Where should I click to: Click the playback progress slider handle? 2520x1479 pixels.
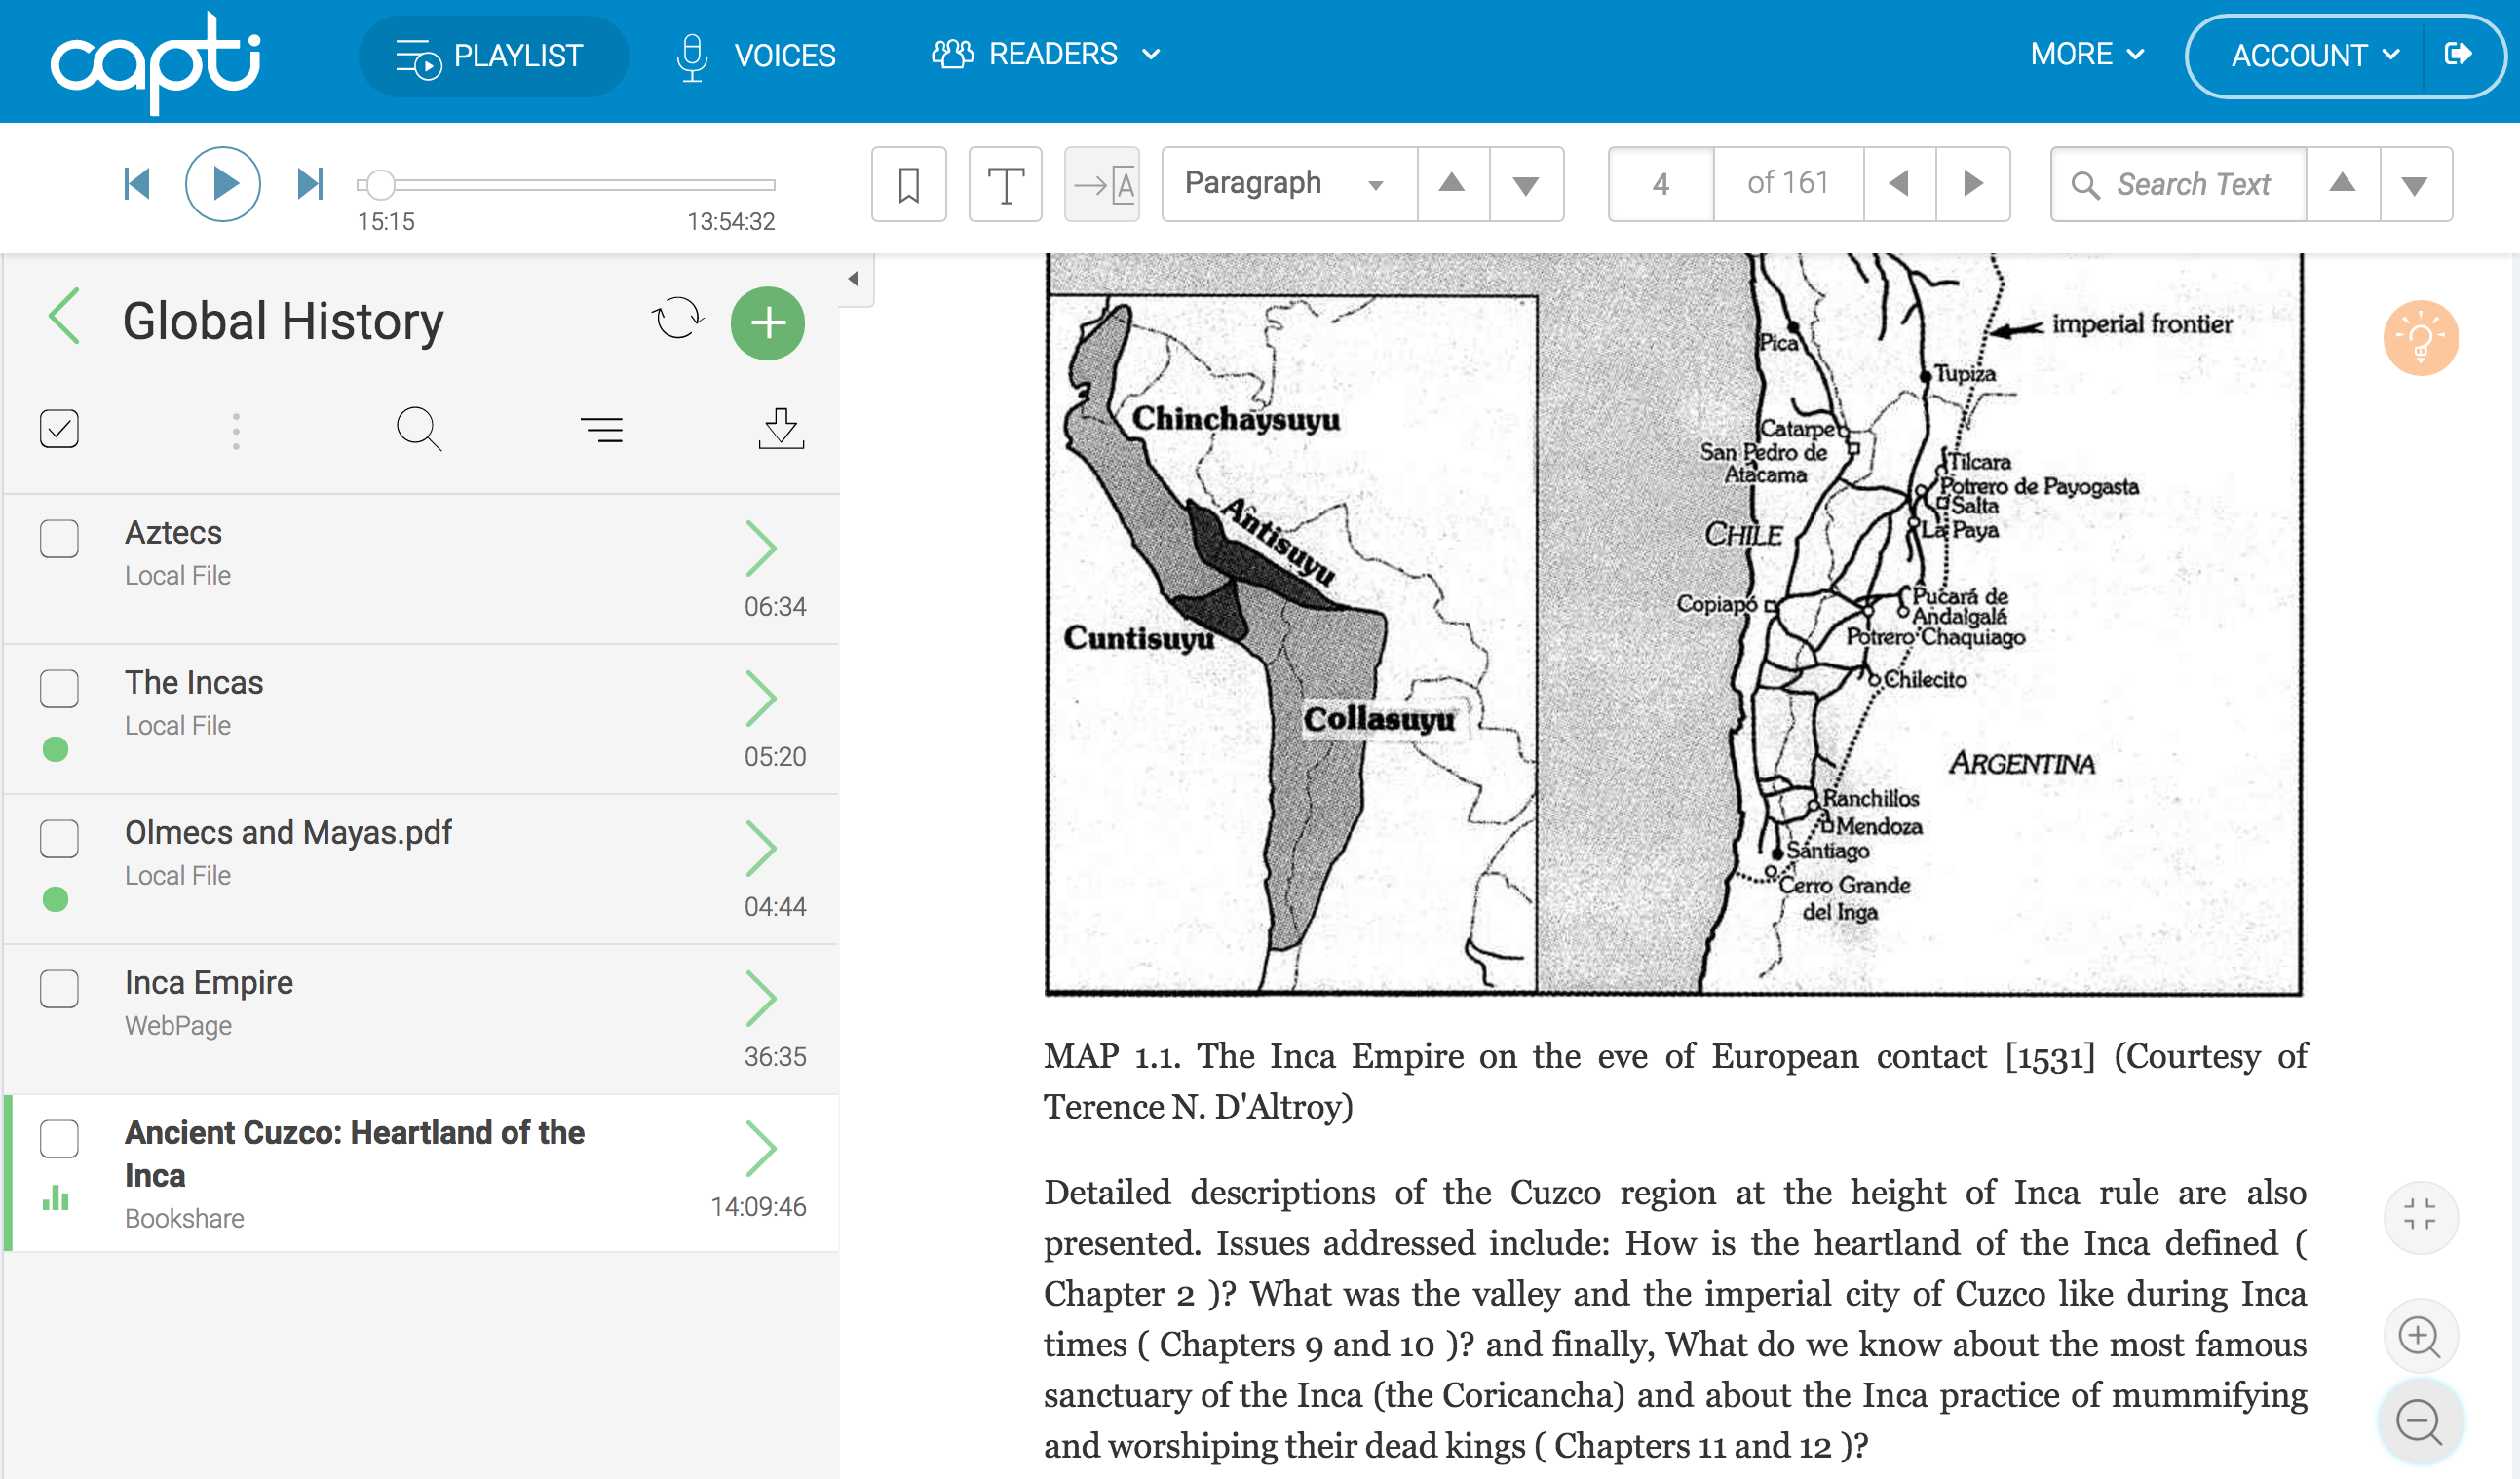pos(380,184)
